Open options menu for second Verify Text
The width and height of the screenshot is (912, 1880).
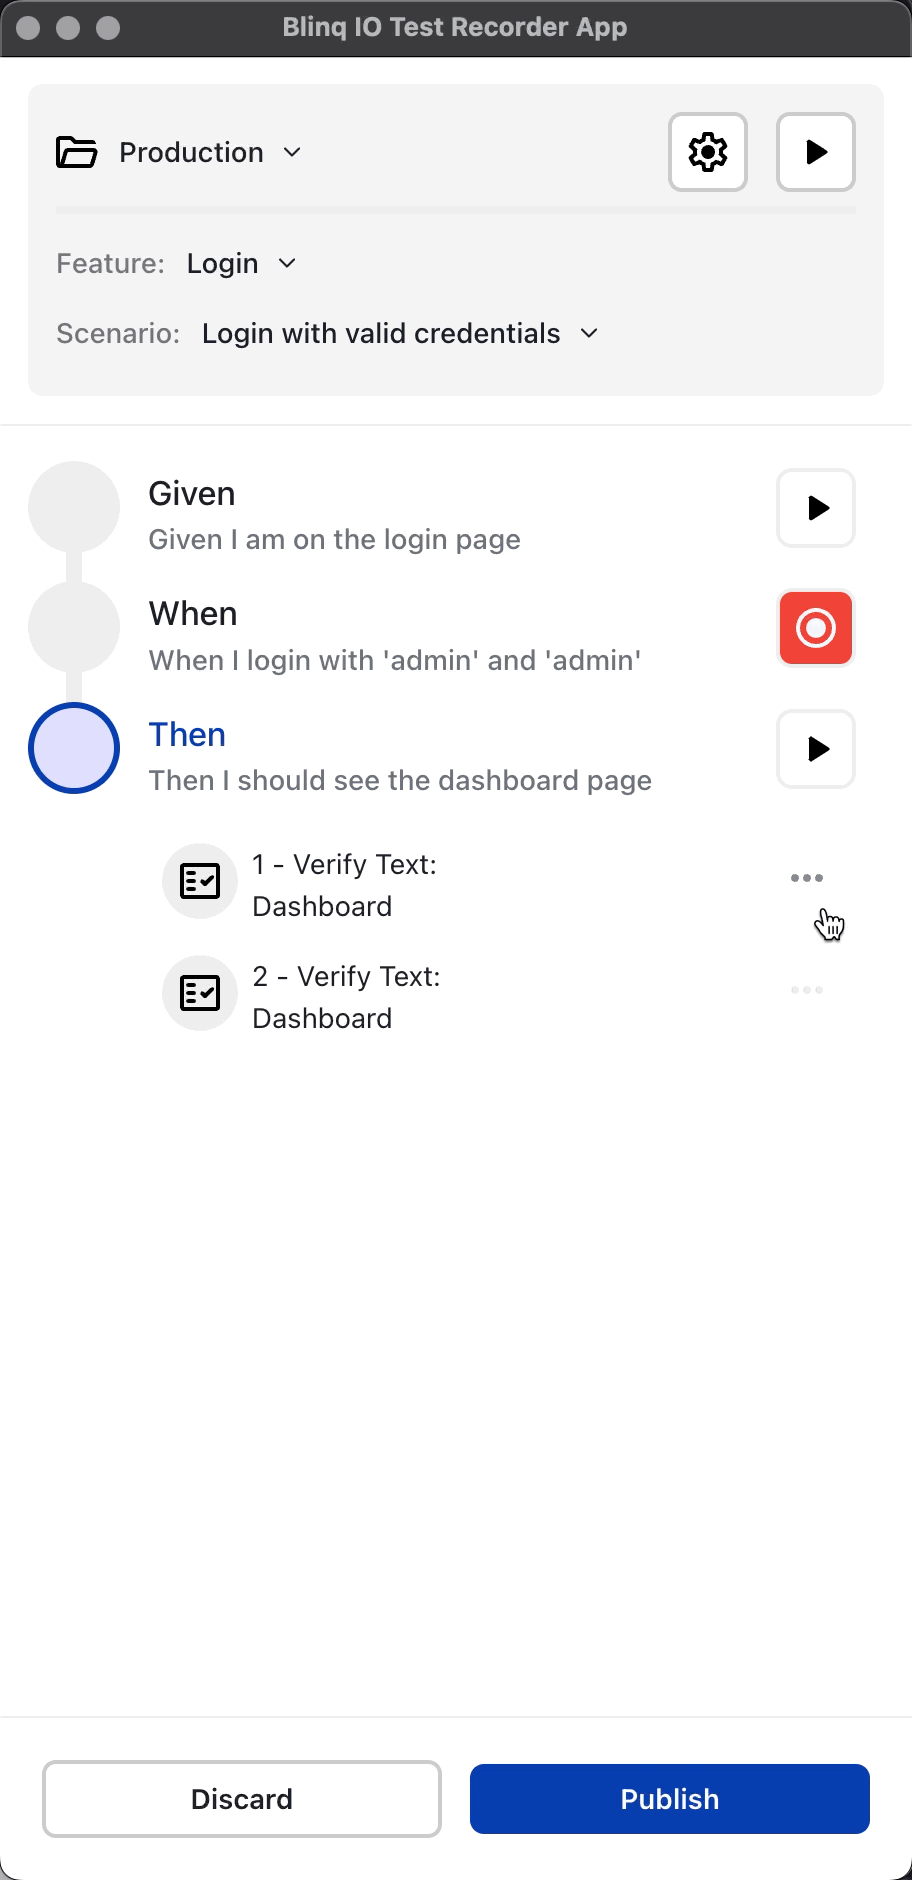pyautogui.click(x=806, y=990)
